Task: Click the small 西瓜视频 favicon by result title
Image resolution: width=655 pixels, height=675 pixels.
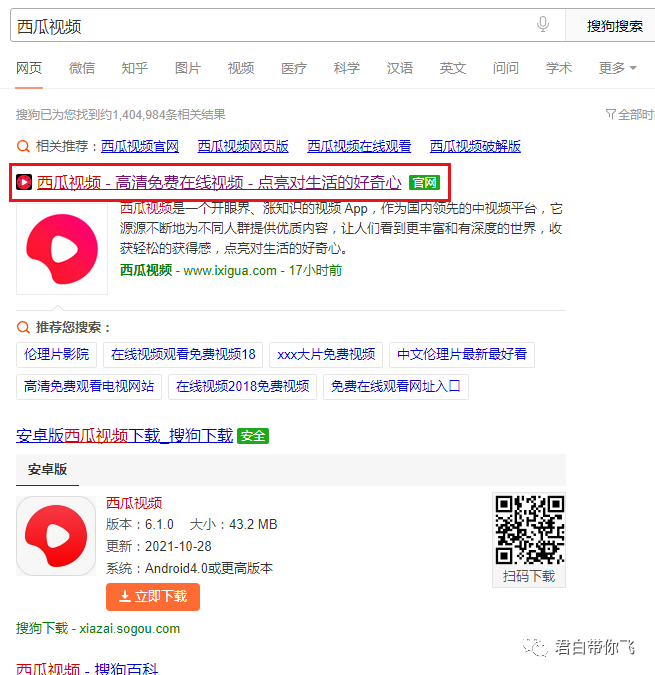Action: [x=24, y=182]
